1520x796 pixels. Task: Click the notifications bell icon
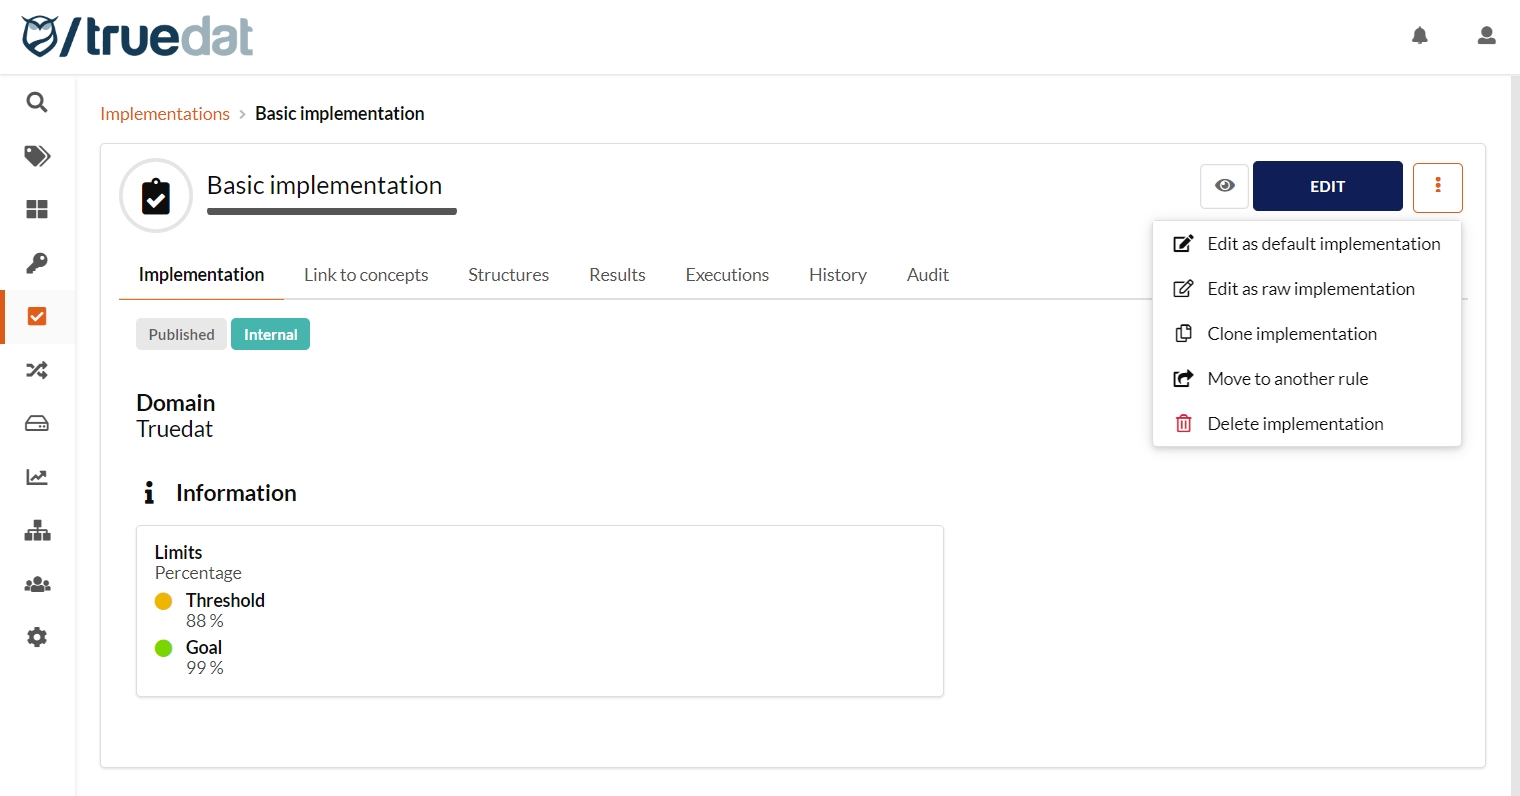click(x=1419, y=36)
